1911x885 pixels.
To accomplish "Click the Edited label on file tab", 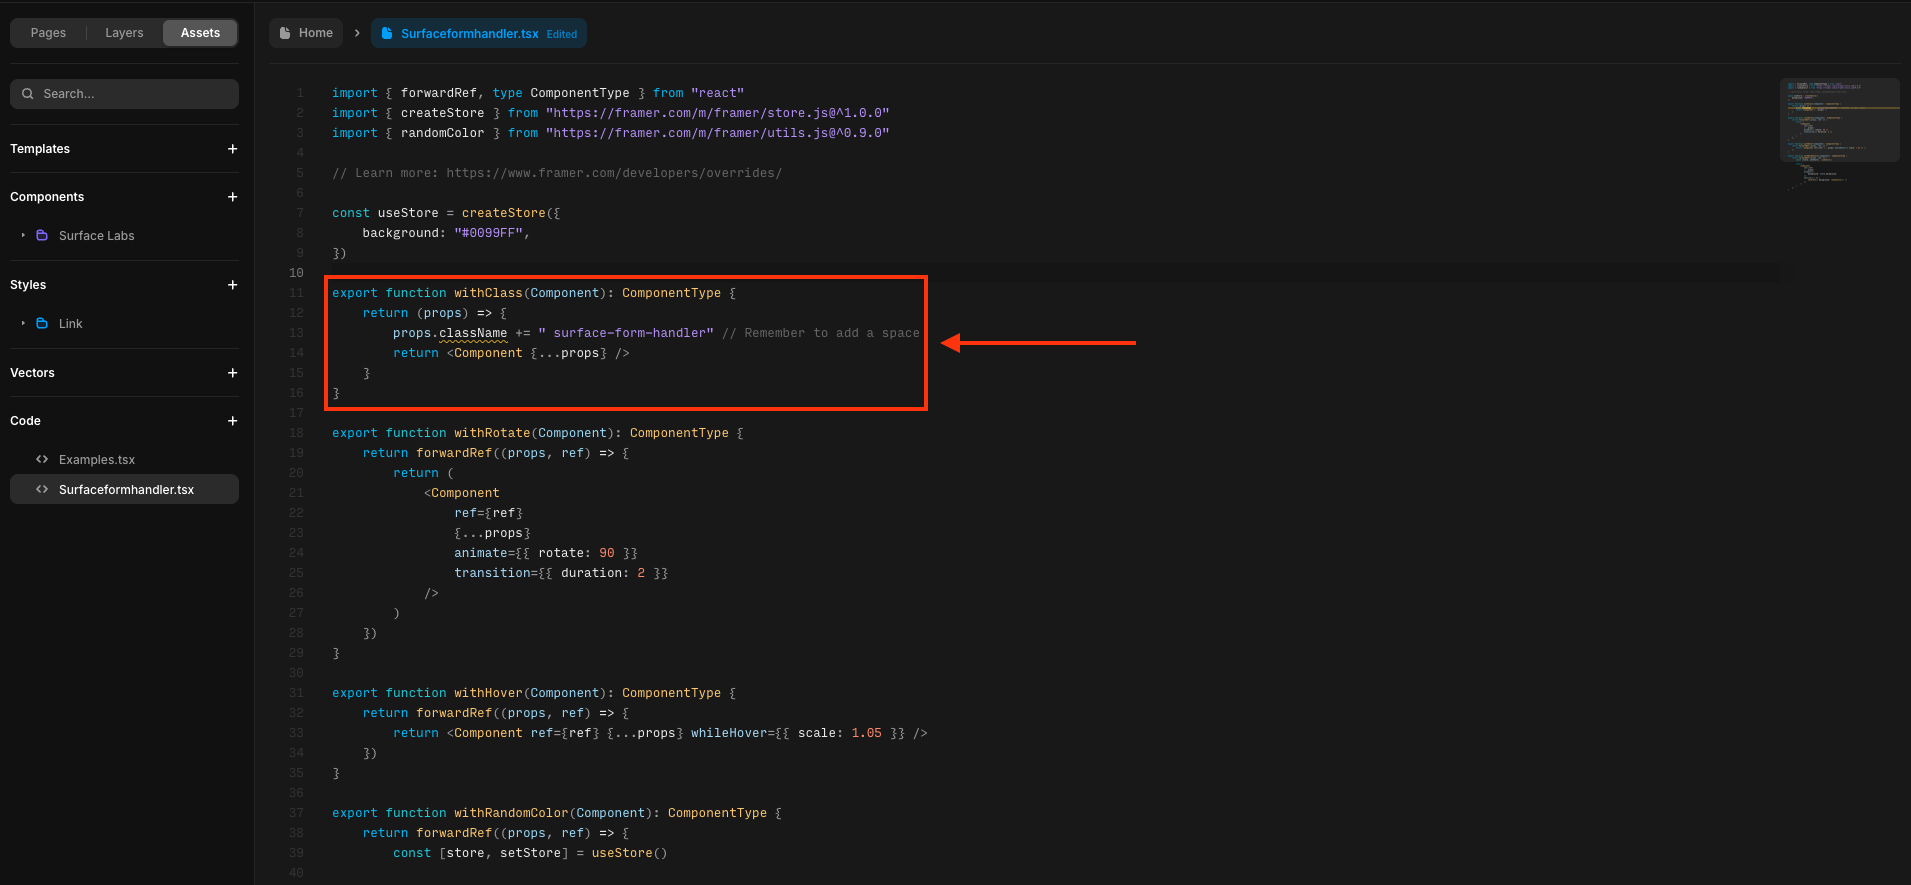I will coord(562,34).
